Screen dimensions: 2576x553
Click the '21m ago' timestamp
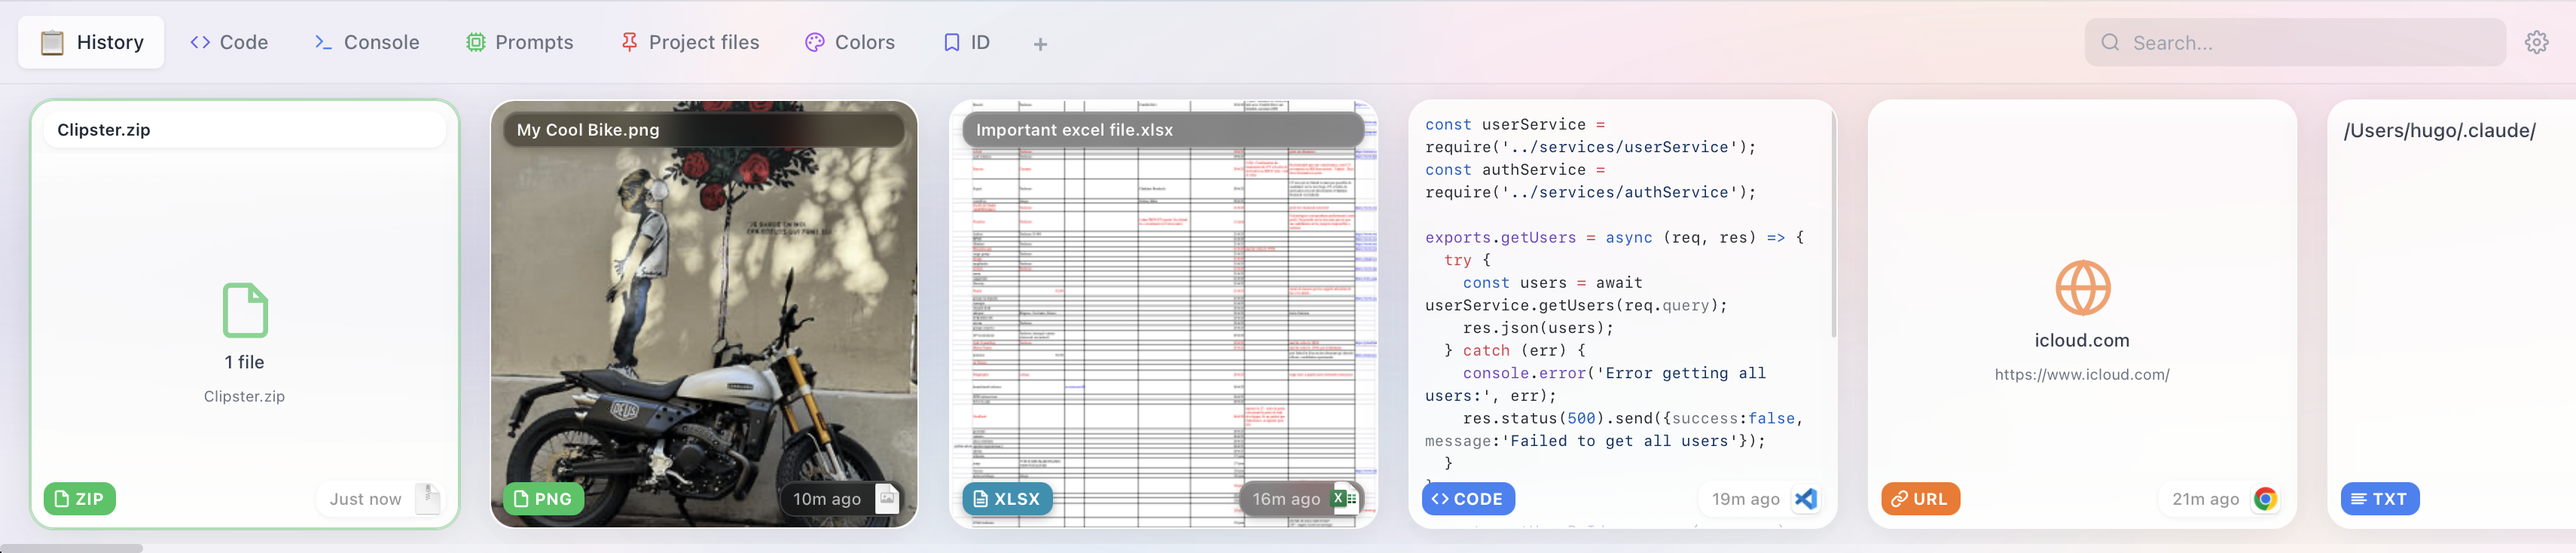2205,499
